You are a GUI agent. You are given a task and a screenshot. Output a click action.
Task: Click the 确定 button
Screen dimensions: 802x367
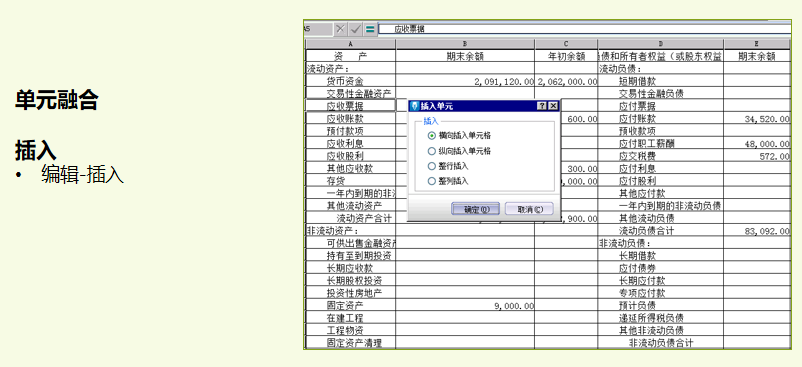pyautogui.click(x=476, y=209)
